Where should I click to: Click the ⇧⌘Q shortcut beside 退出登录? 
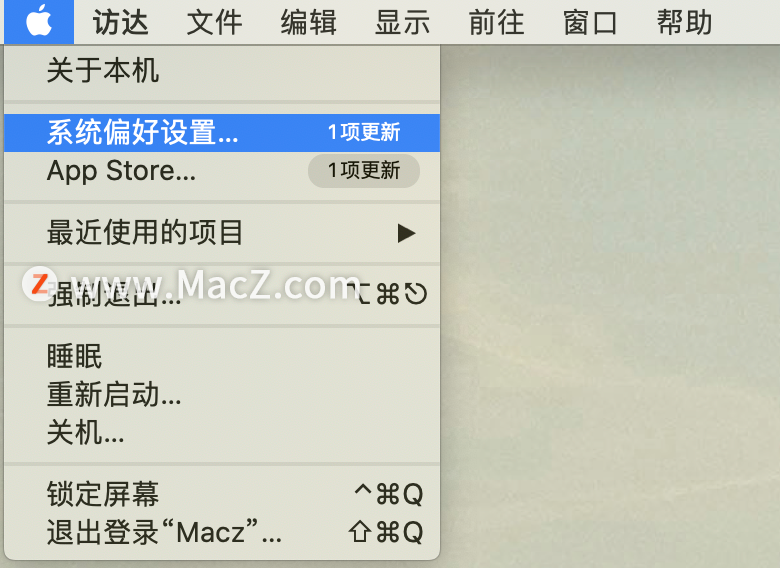pyautogui.click(x=386, y=532)
